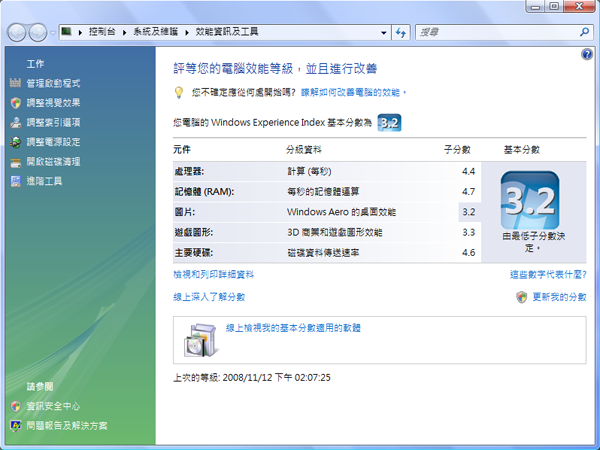The width and height of the screenshot is (600, 450).
Task: Click the 管理啟動程式 icon
Action: point(15,83)
